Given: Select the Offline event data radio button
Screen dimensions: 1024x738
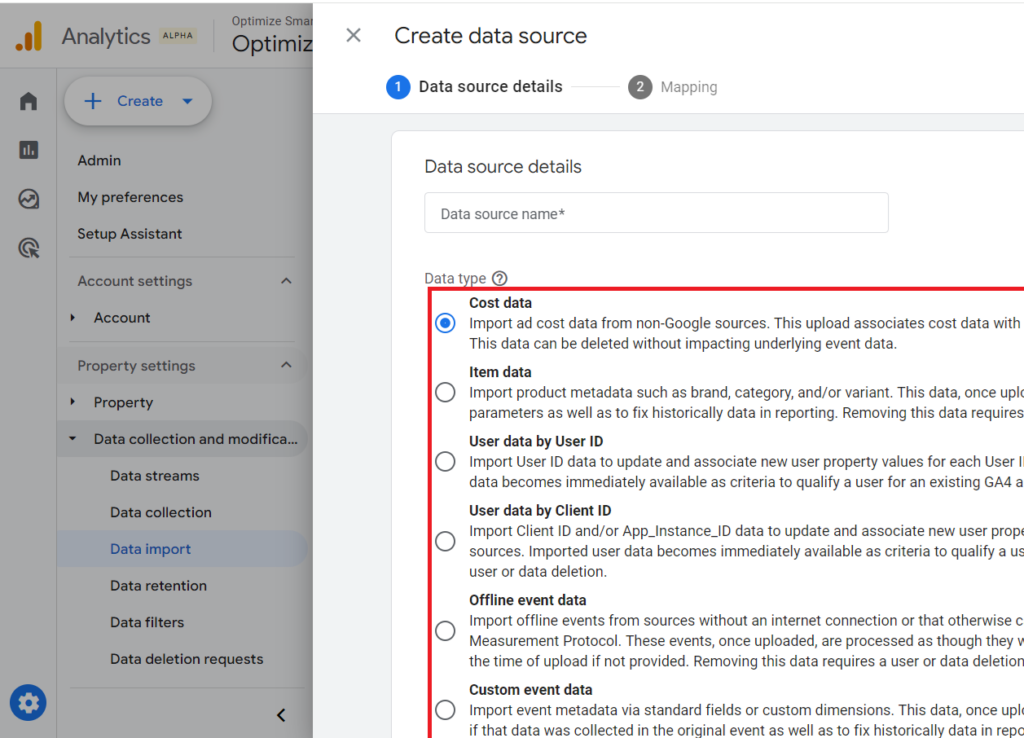Looking at the screenshot, I should click(445, 631).
